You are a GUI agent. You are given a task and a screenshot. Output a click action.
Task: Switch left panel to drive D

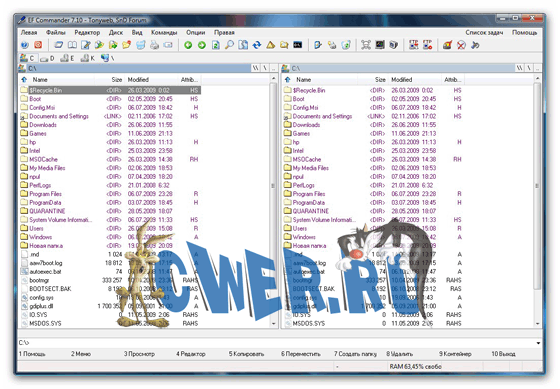[47, 58]
